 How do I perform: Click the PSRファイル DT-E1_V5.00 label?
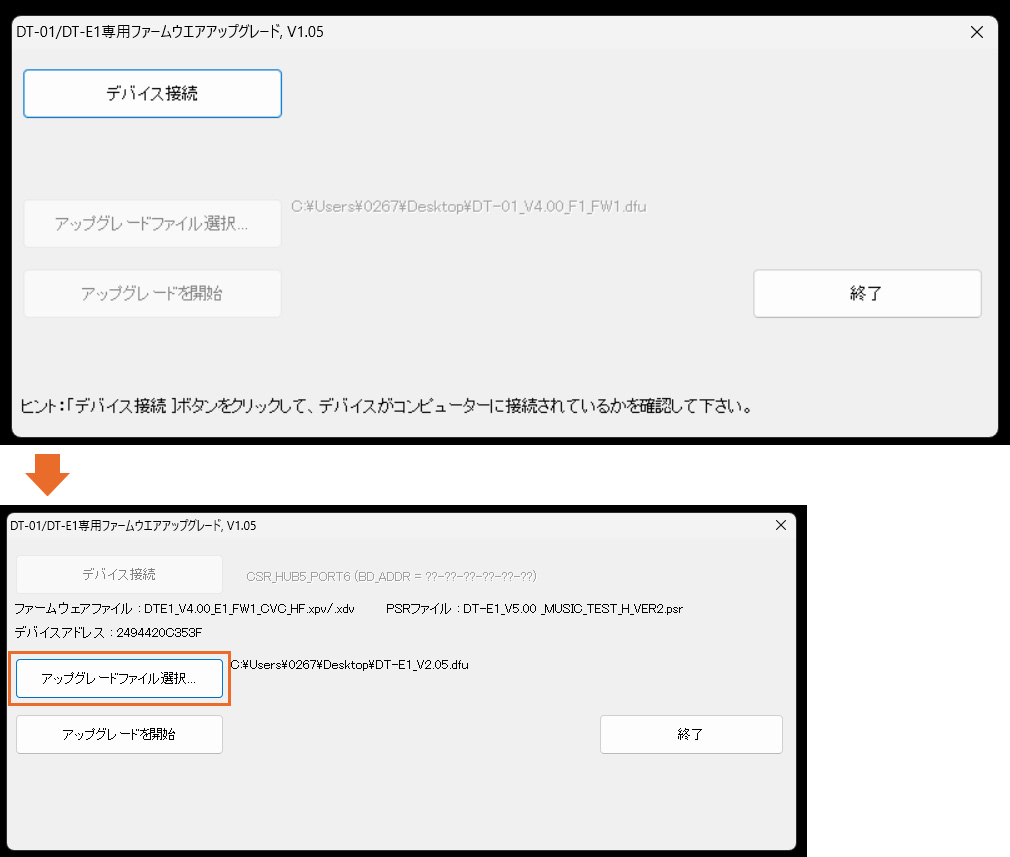pyautogui.click(x=534, y=608)
